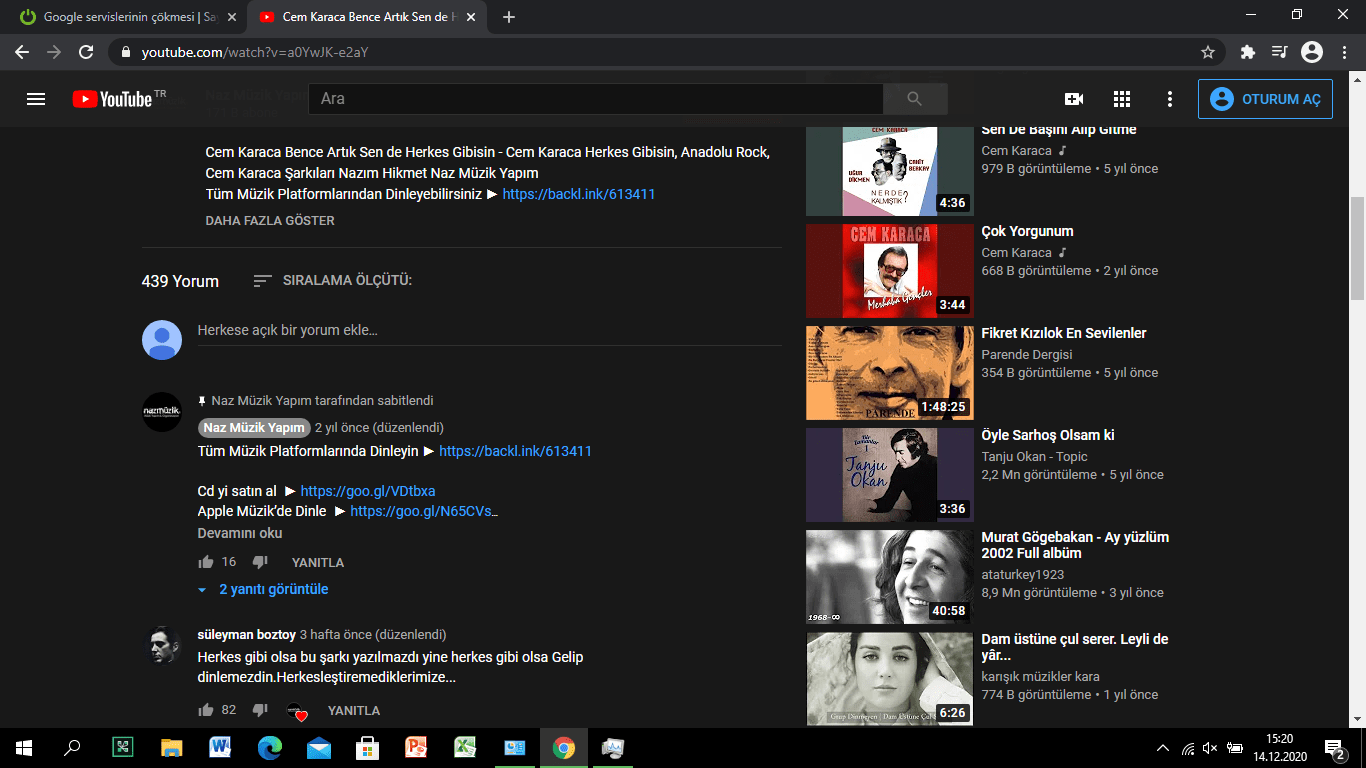The image size is (1366, 768).
Task: Open the Öyle Sarhoş Olsam ki thumbnail
Action: point(889,475)
